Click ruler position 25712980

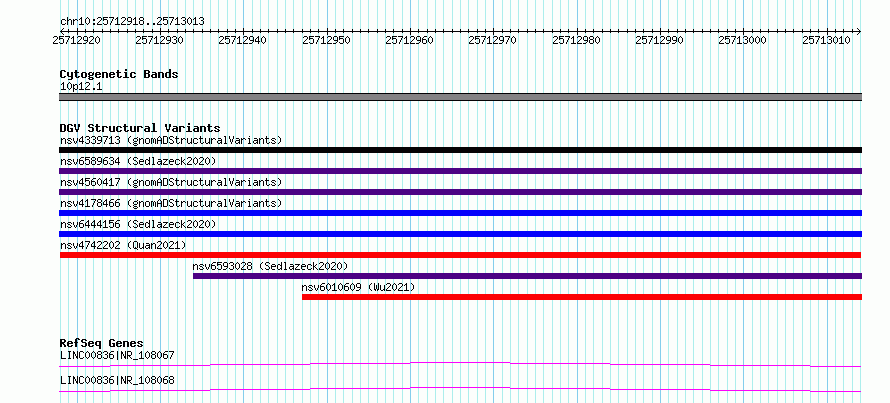(576, 40)
